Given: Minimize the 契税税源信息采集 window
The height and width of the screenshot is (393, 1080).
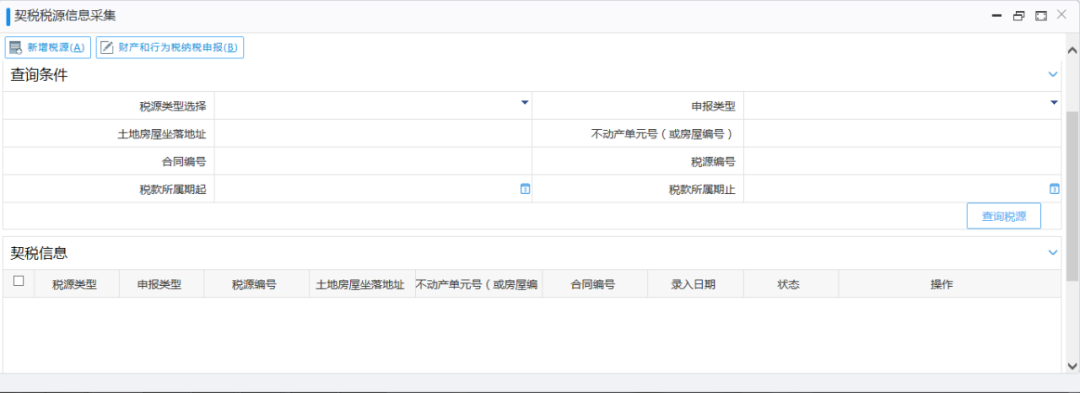Looking at the screenshot, I should (x=996, y=15).
